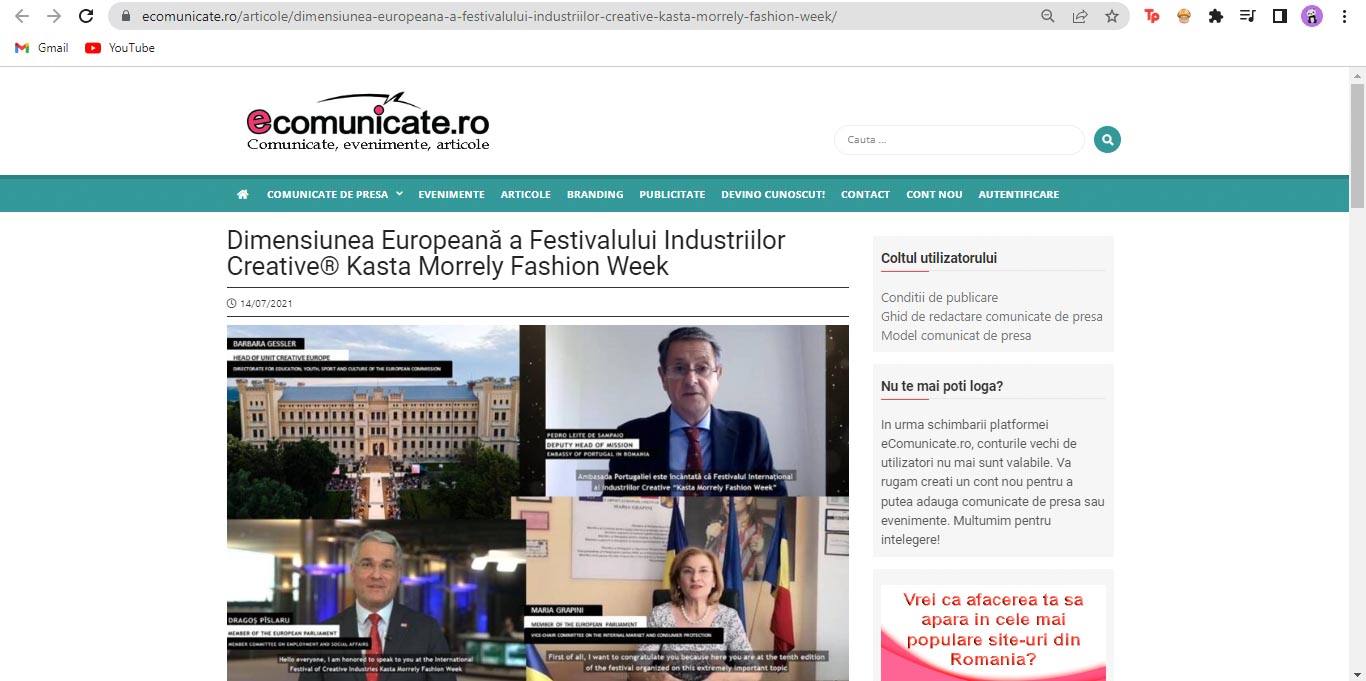This screenshot has width=1366, height=681.
Task: Open the Contact menu item
Action: tap(865, 194)
